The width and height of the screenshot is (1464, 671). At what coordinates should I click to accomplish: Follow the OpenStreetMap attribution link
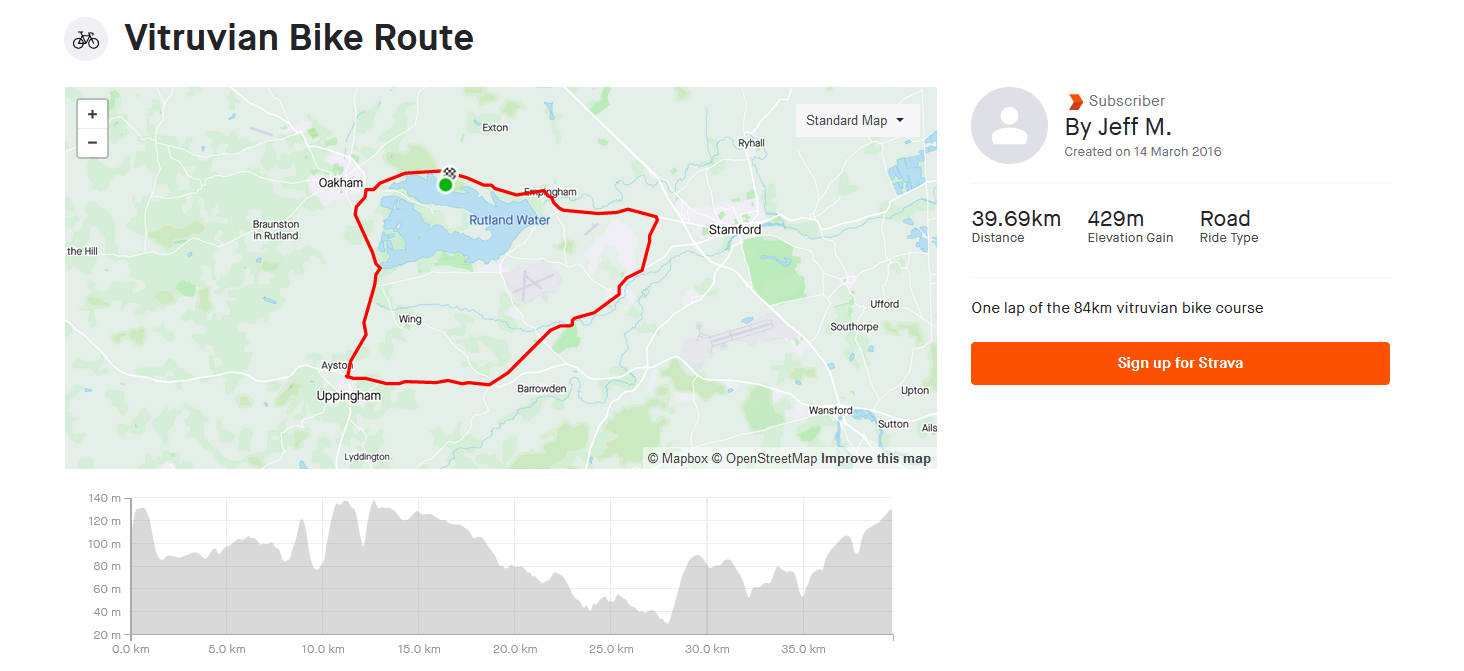769,458
